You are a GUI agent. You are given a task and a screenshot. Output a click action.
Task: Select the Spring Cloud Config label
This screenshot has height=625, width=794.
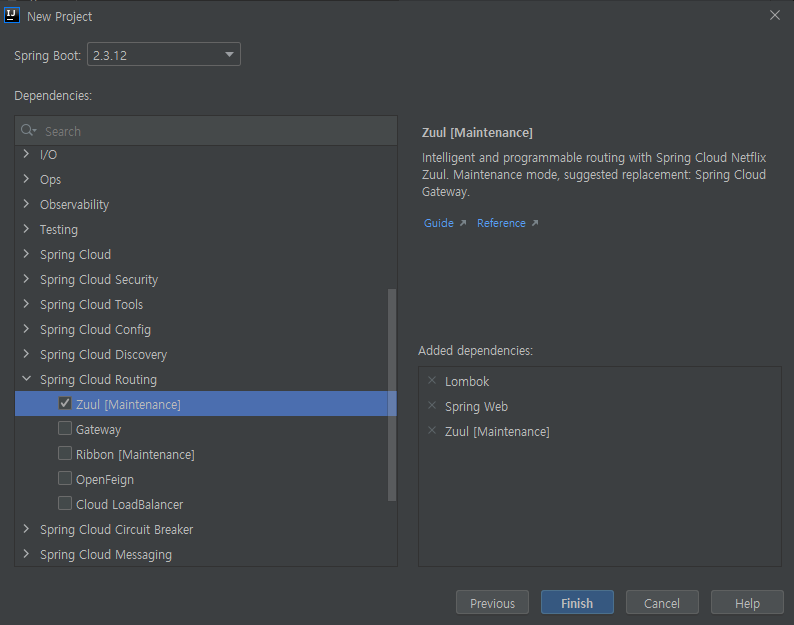[95, 330]
